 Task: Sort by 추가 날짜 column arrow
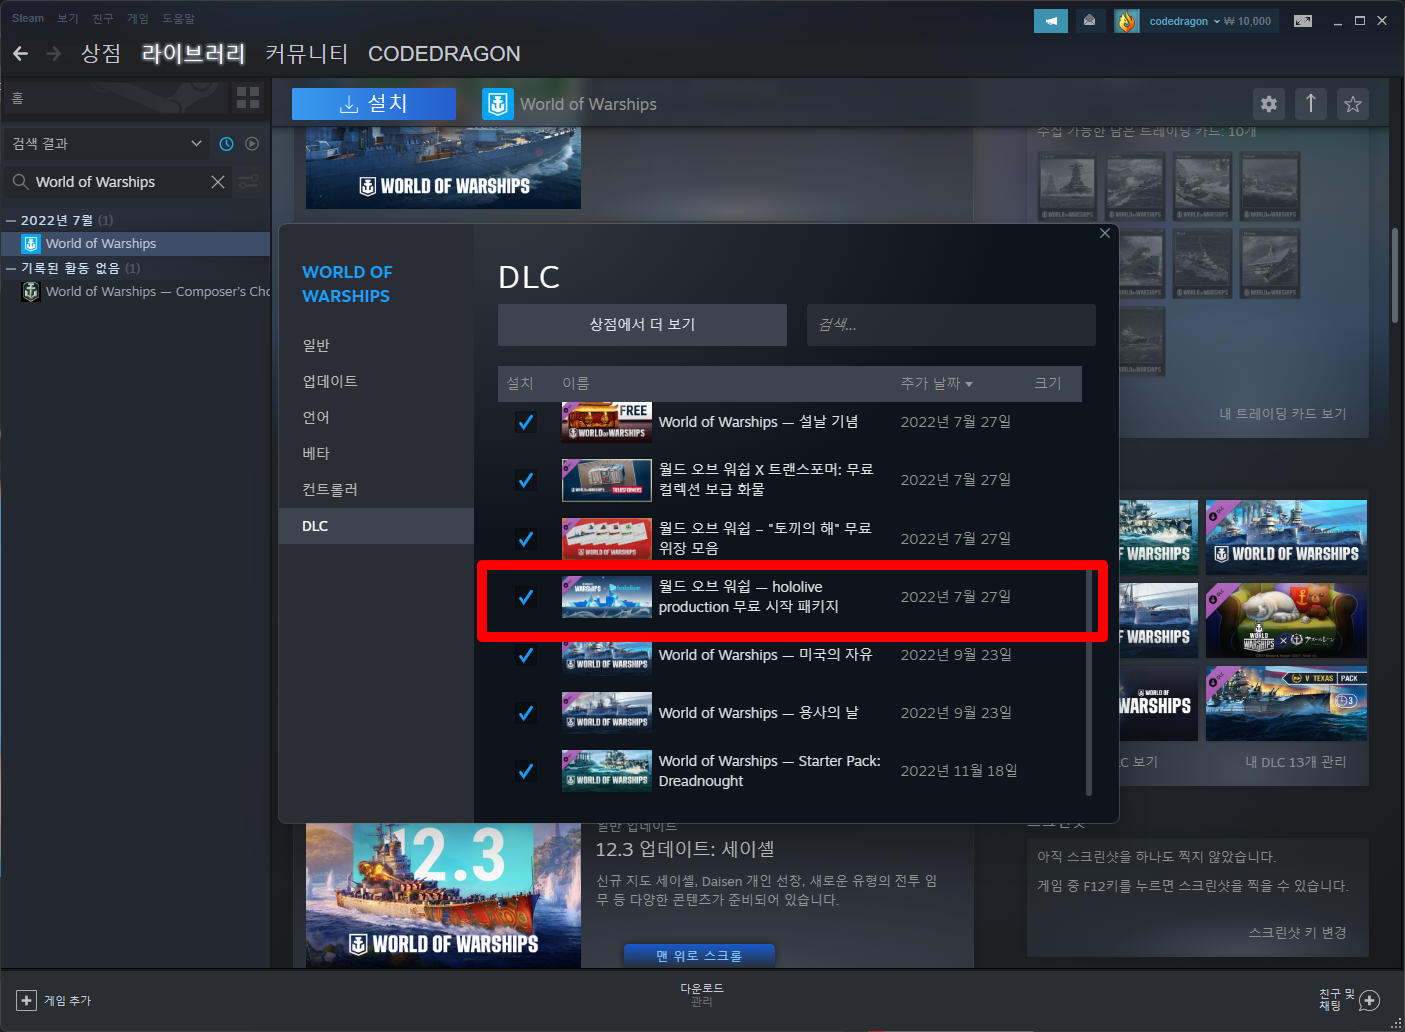969,384
